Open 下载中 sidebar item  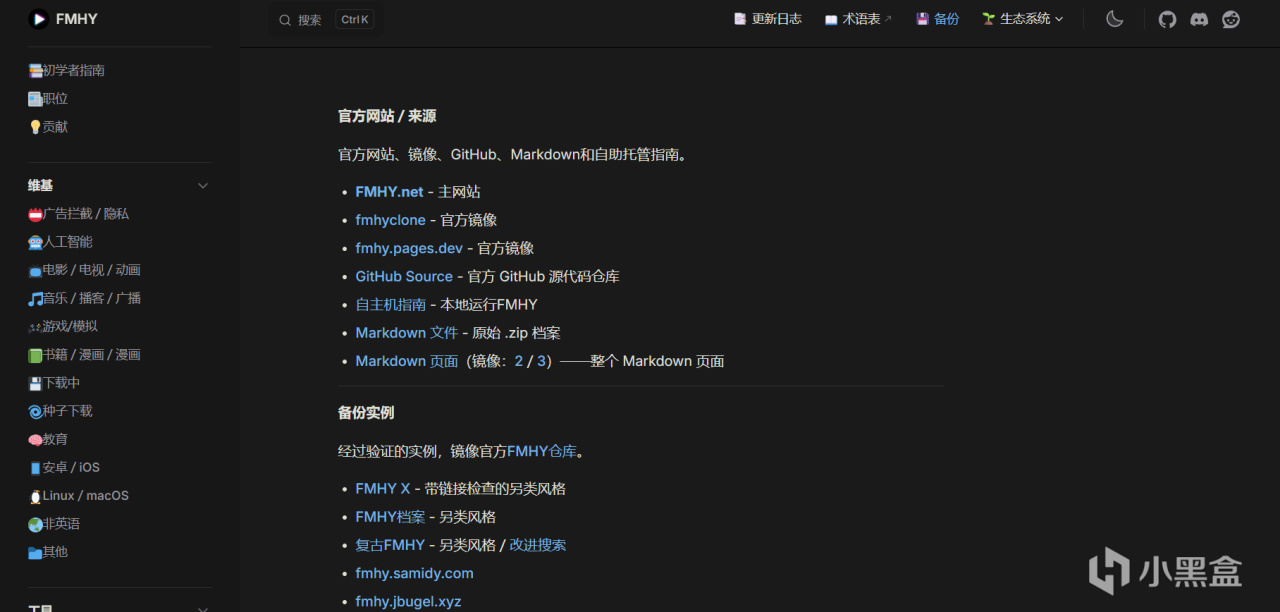54,383
